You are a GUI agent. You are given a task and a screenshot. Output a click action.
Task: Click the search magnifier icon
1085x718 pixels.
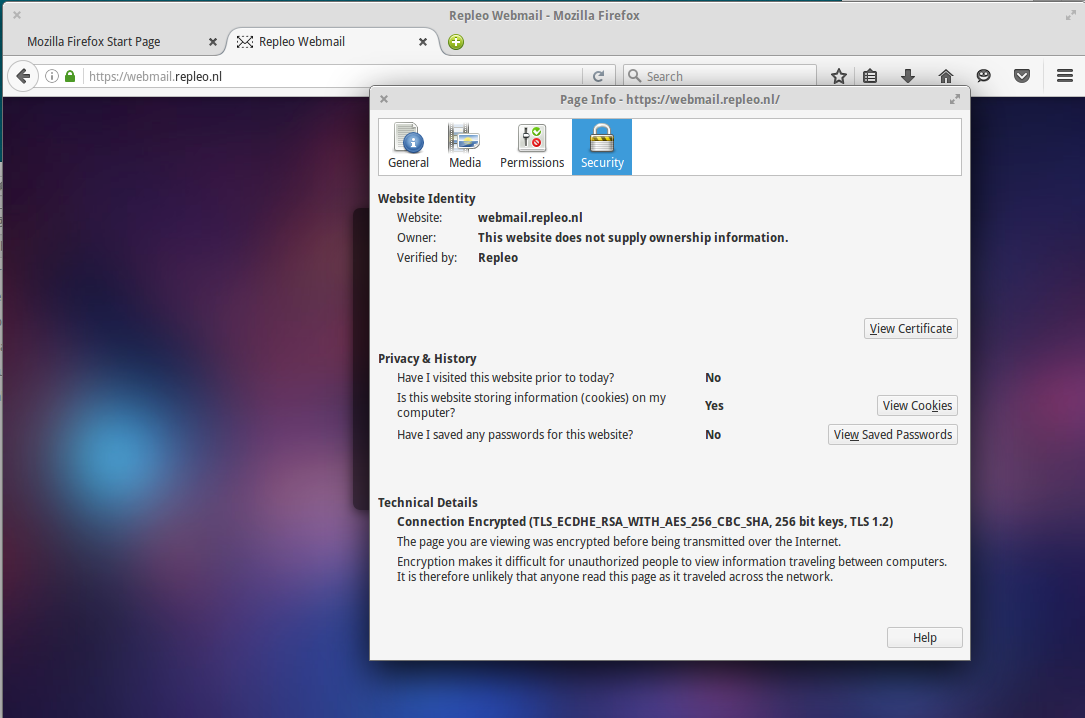(634, 75)
